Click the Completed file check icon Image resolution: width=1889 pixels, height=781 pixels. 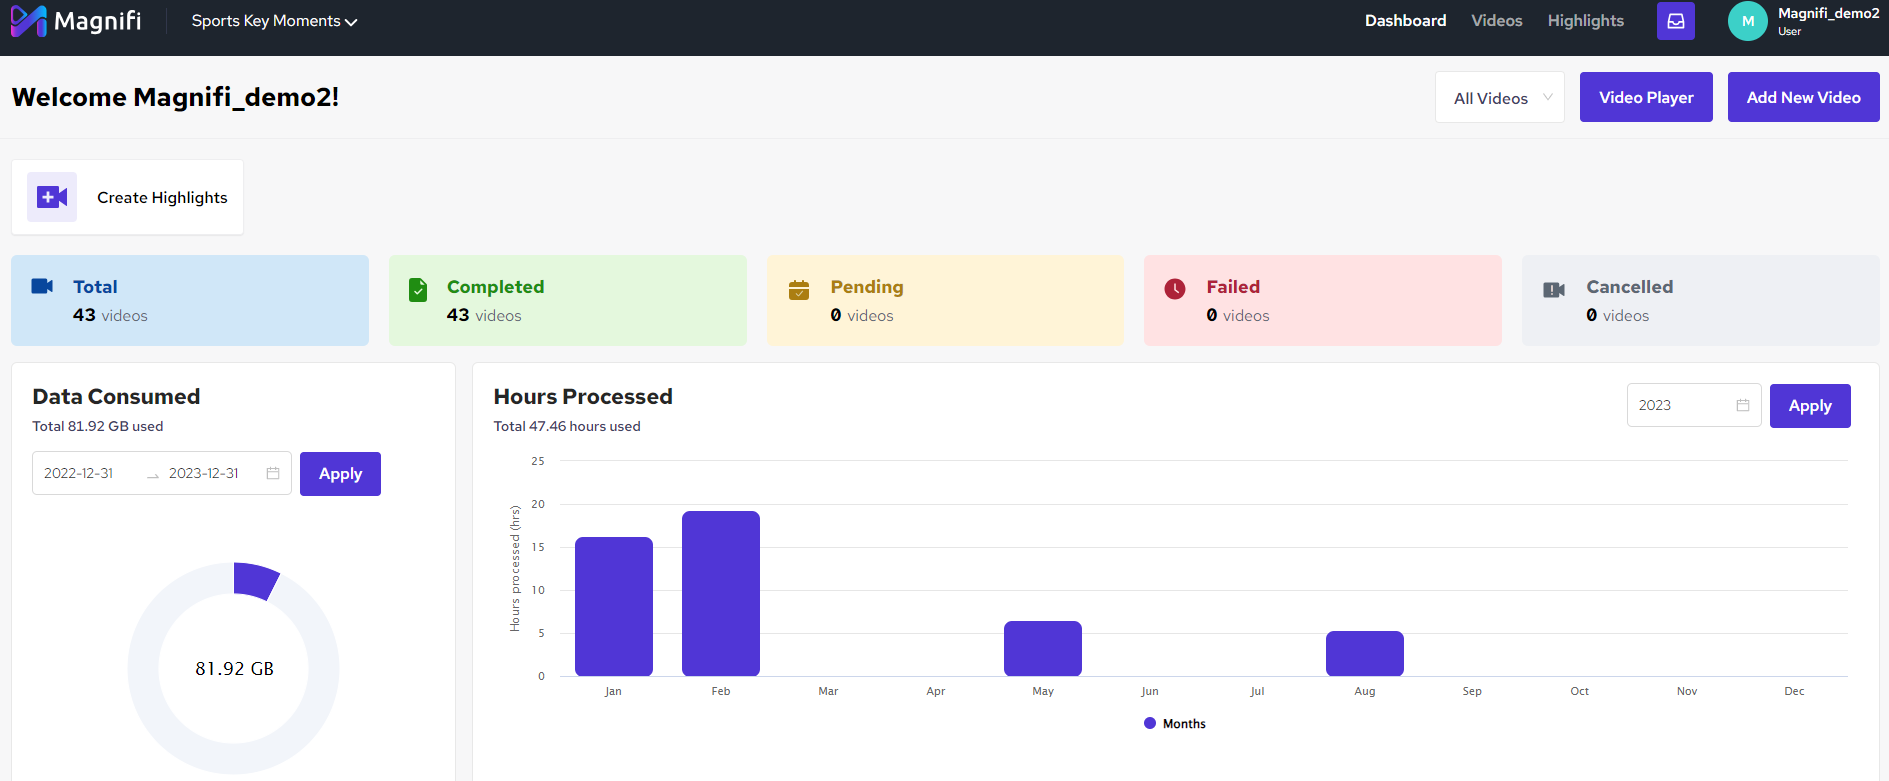418,290
